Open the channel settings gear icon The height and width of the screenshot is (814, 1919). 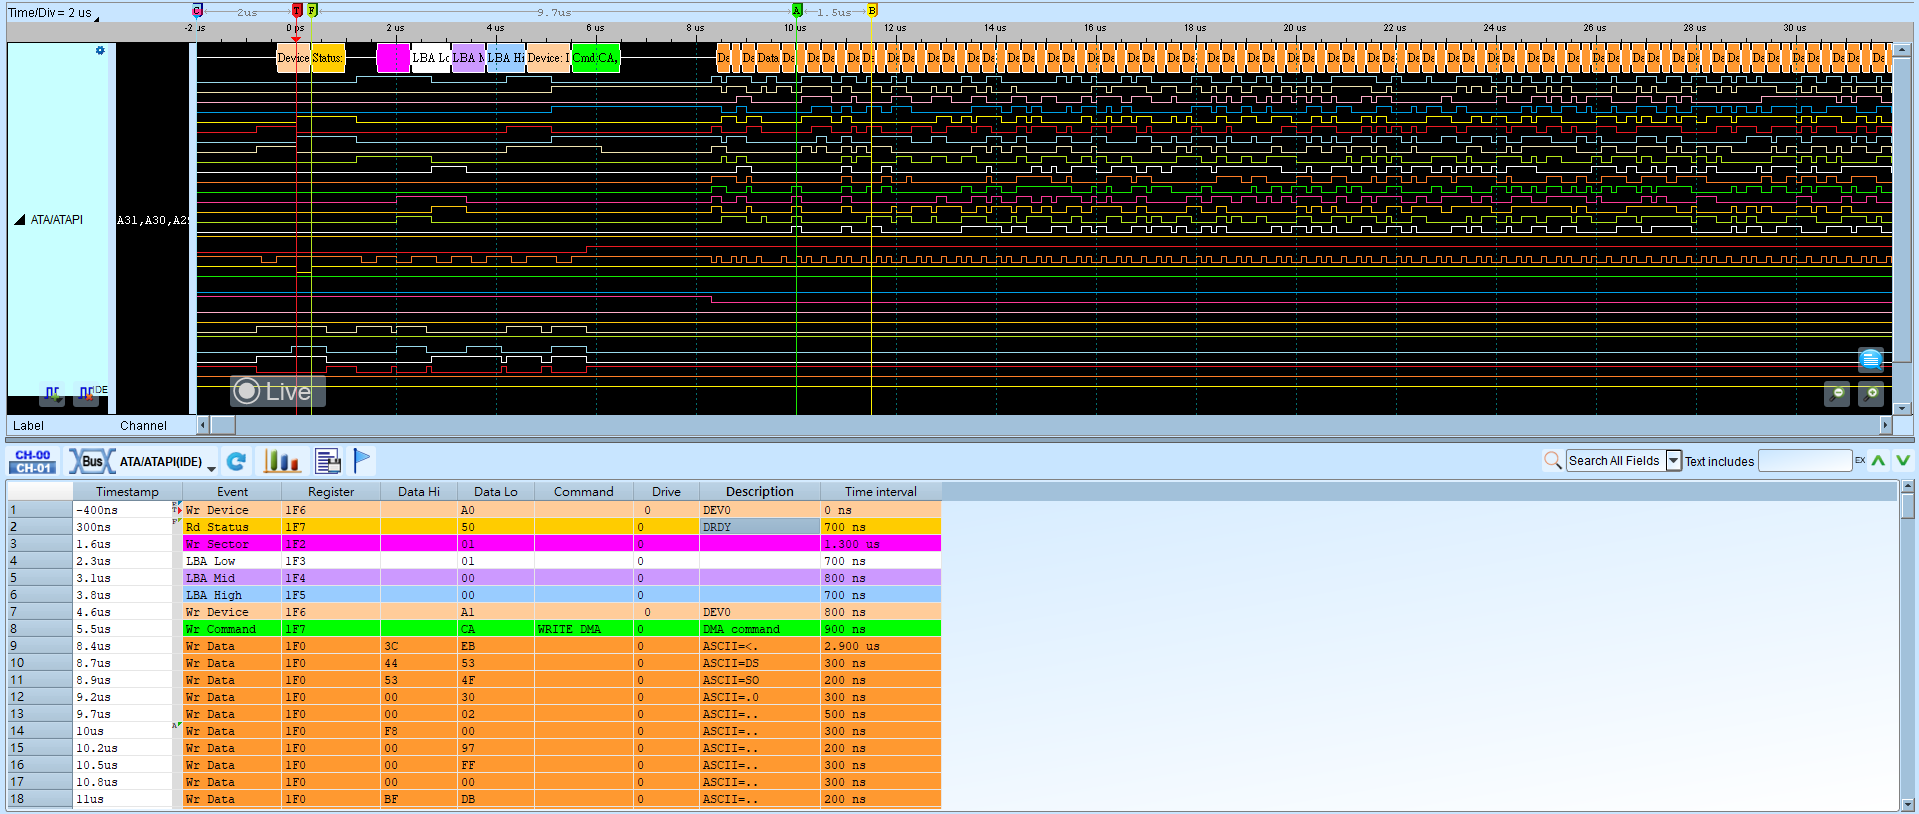click(100, 50)
